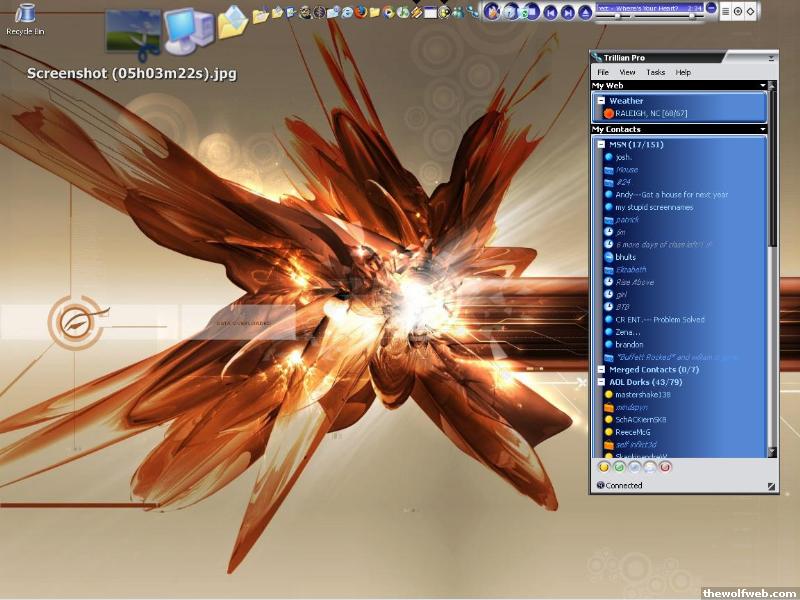The height and width of the screenshot is (600, 800).
Task: Click the yellow AIM status orb
Action: [604, 466]
